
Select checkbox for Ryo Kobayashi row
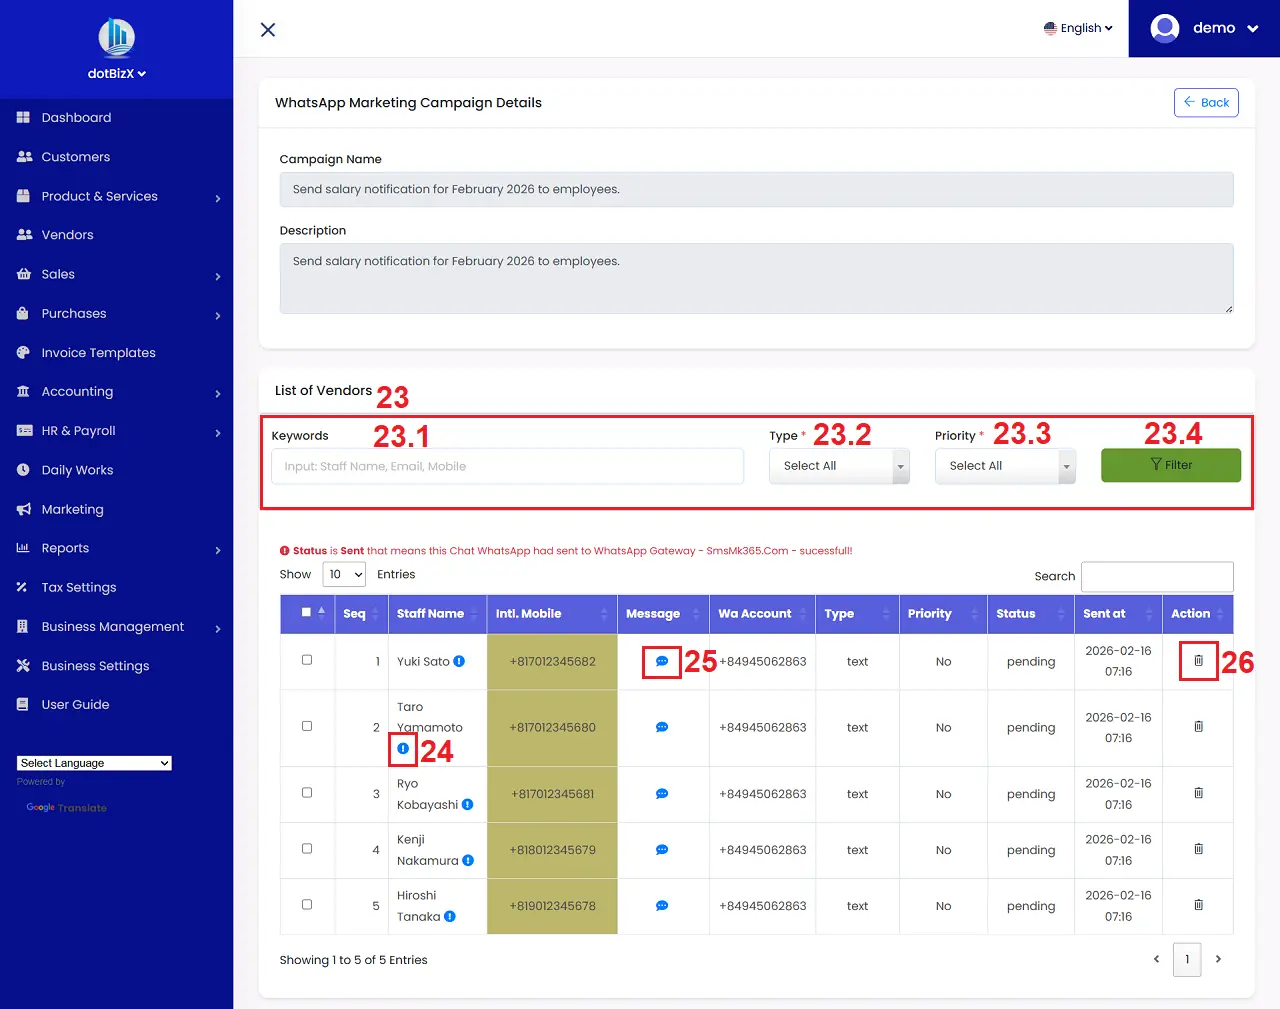[x=307, y=793]
